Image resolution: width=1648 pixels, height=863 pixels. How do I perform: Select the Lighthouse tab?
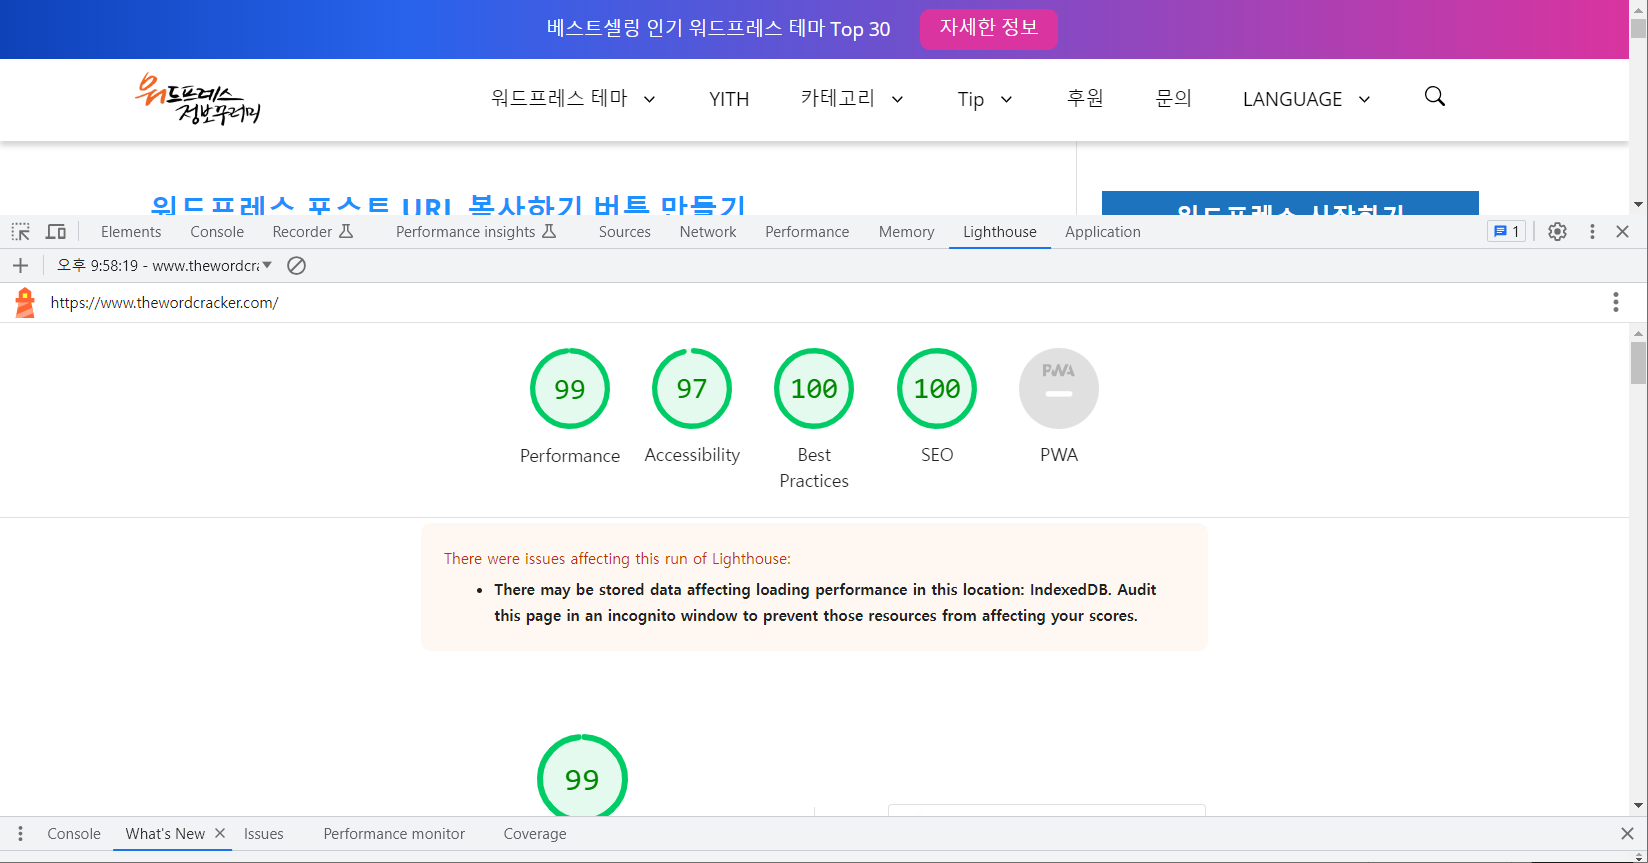point(1000,232)
